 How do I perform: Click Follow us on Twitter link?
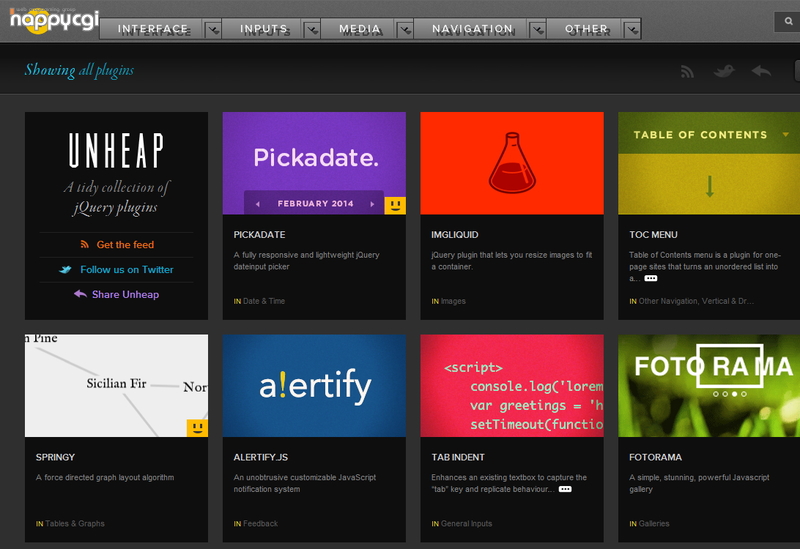[116, 270]
